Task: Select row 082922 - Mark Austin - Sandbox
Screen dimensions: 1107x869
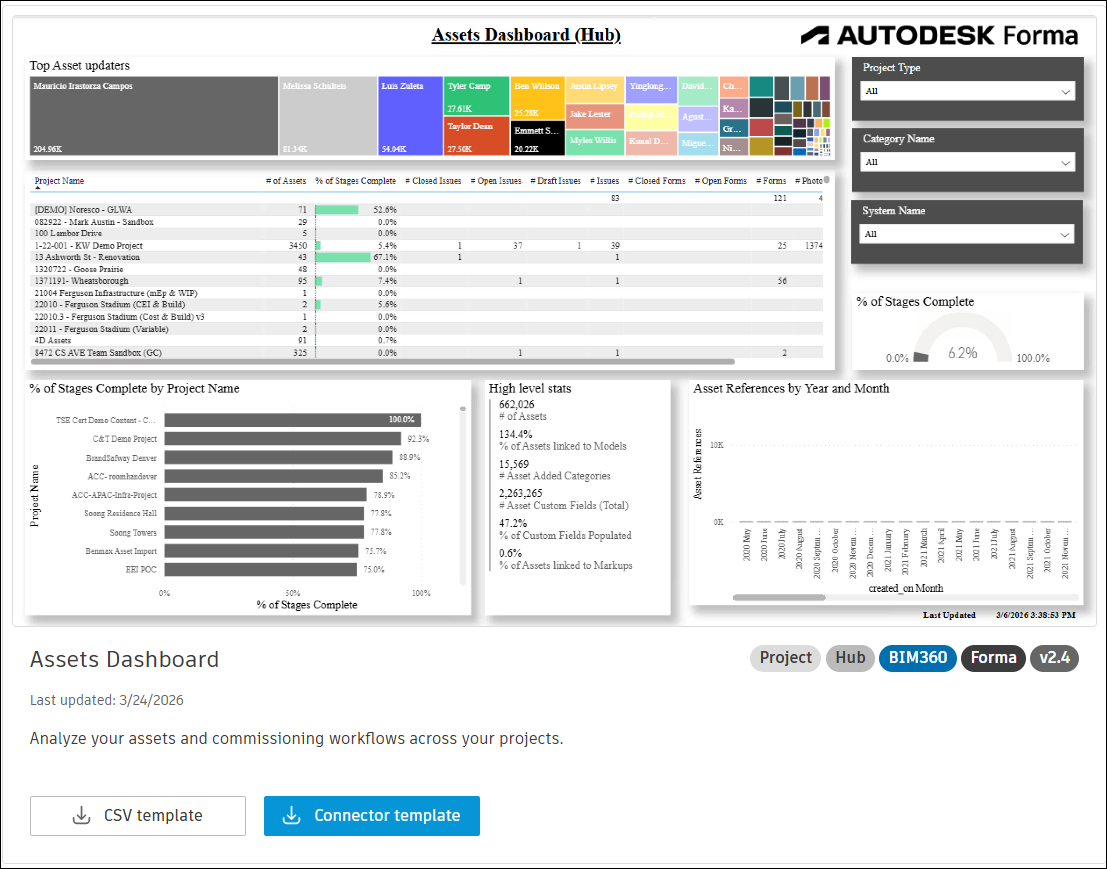Action: (x=427, y=222)
